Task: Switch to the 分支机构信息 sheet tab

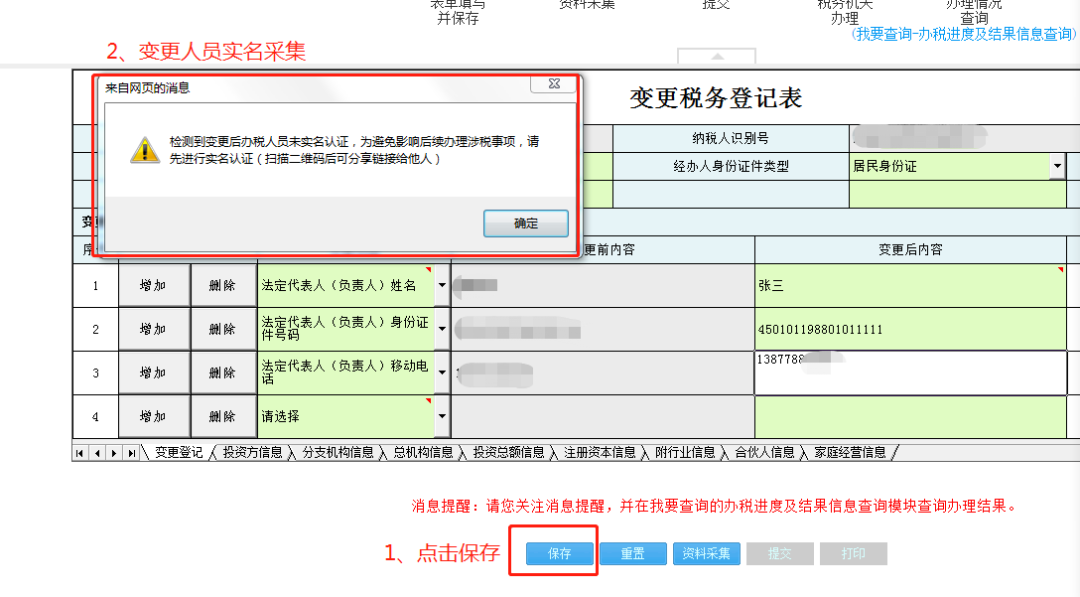Action: coord(338,452)
